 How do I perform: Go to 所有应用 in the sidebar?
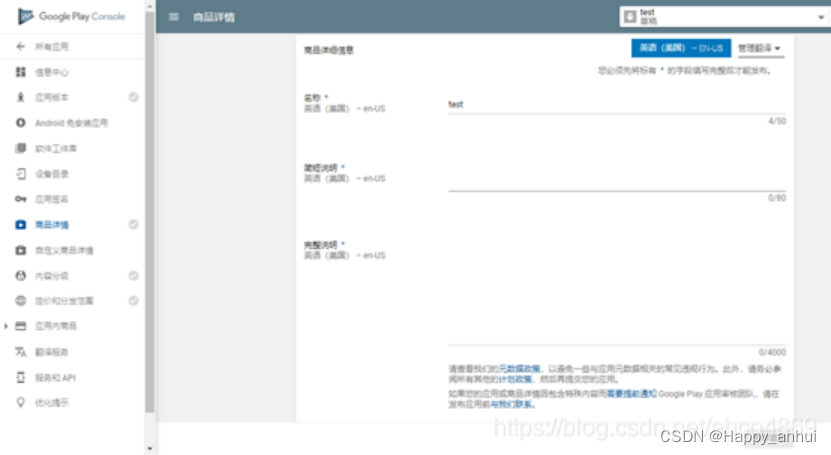click(52, 47)
